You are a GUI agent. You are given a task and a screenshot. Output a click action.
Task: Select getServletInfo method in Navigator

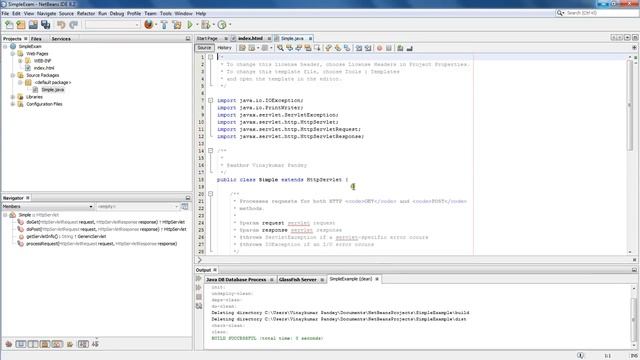pos(66,236)
